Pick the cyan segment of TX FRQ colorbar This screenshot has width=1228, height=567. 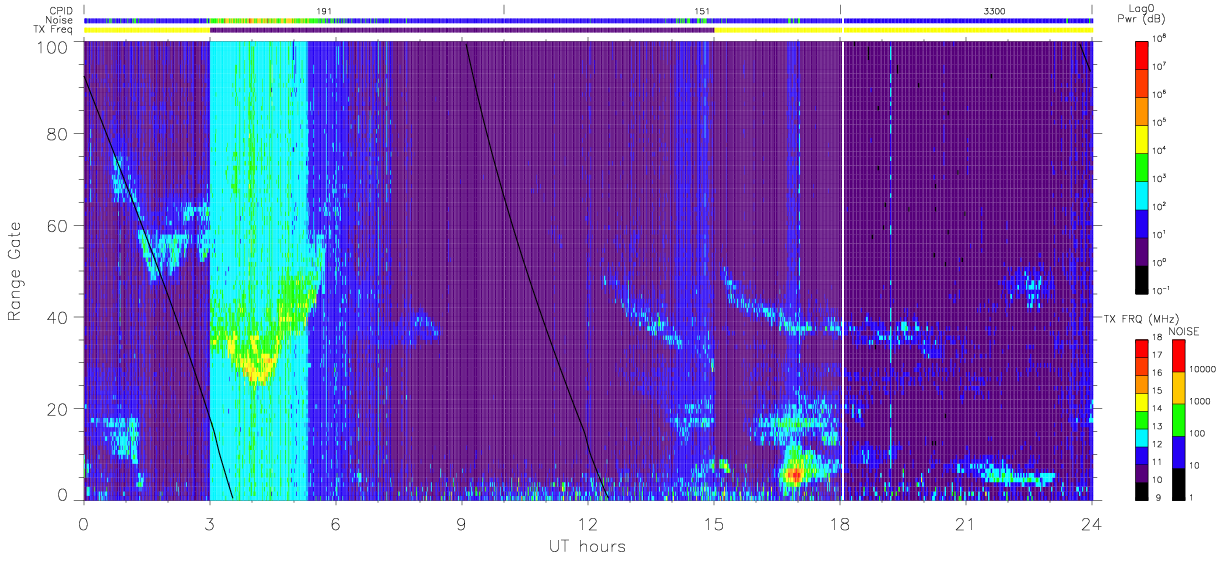tap(1143, 436)
